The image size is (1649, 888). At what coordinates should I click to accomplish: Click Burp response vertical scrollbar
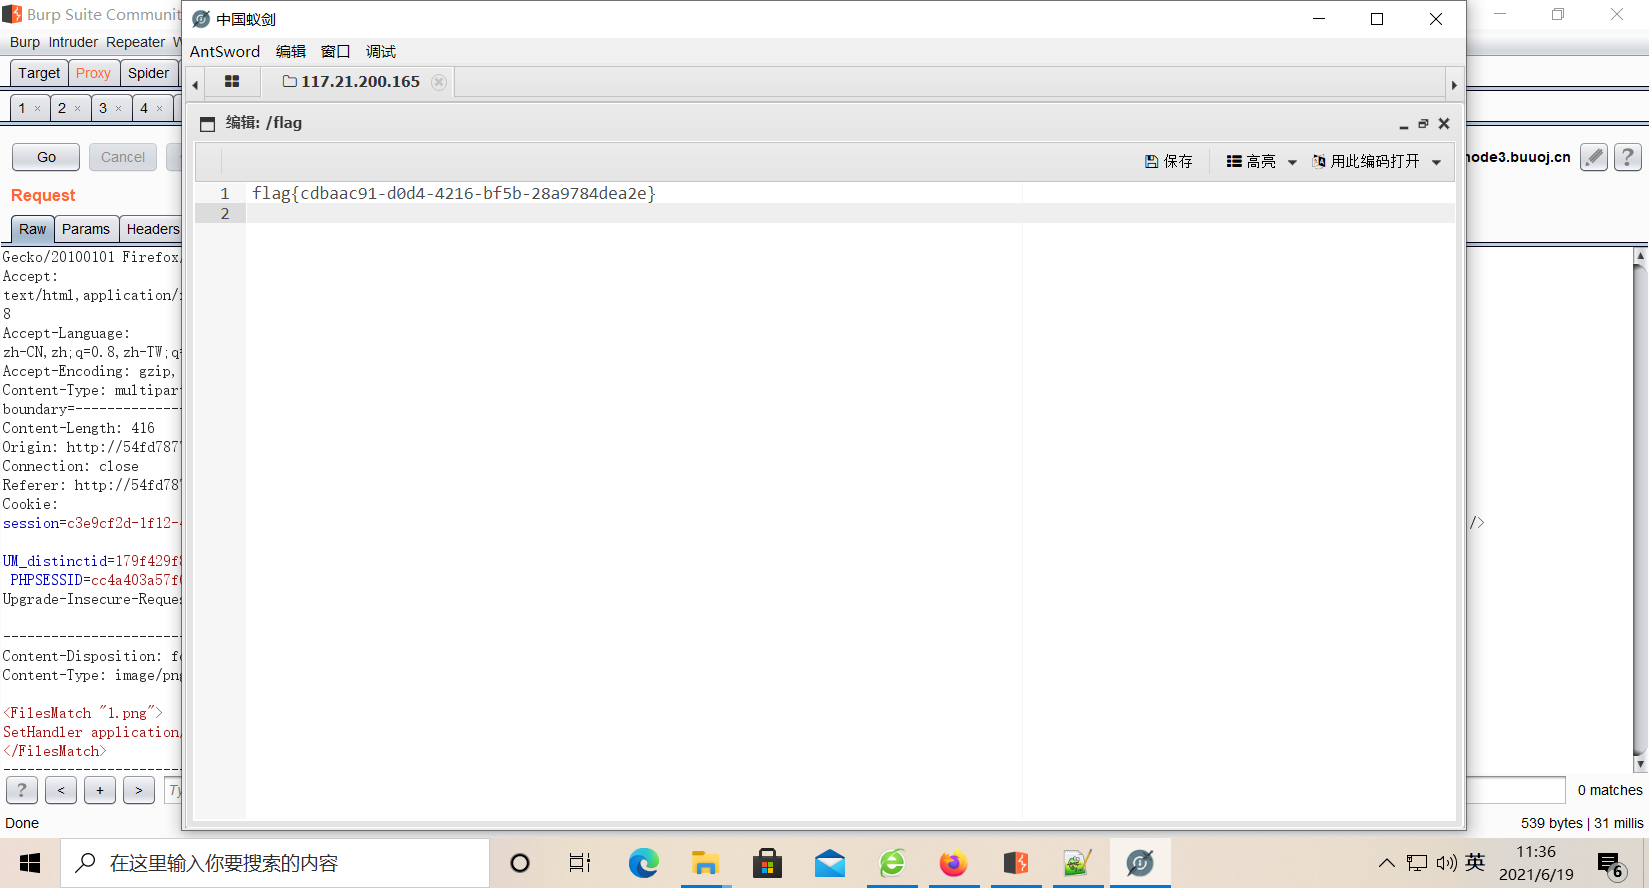tap(1640, 510)
